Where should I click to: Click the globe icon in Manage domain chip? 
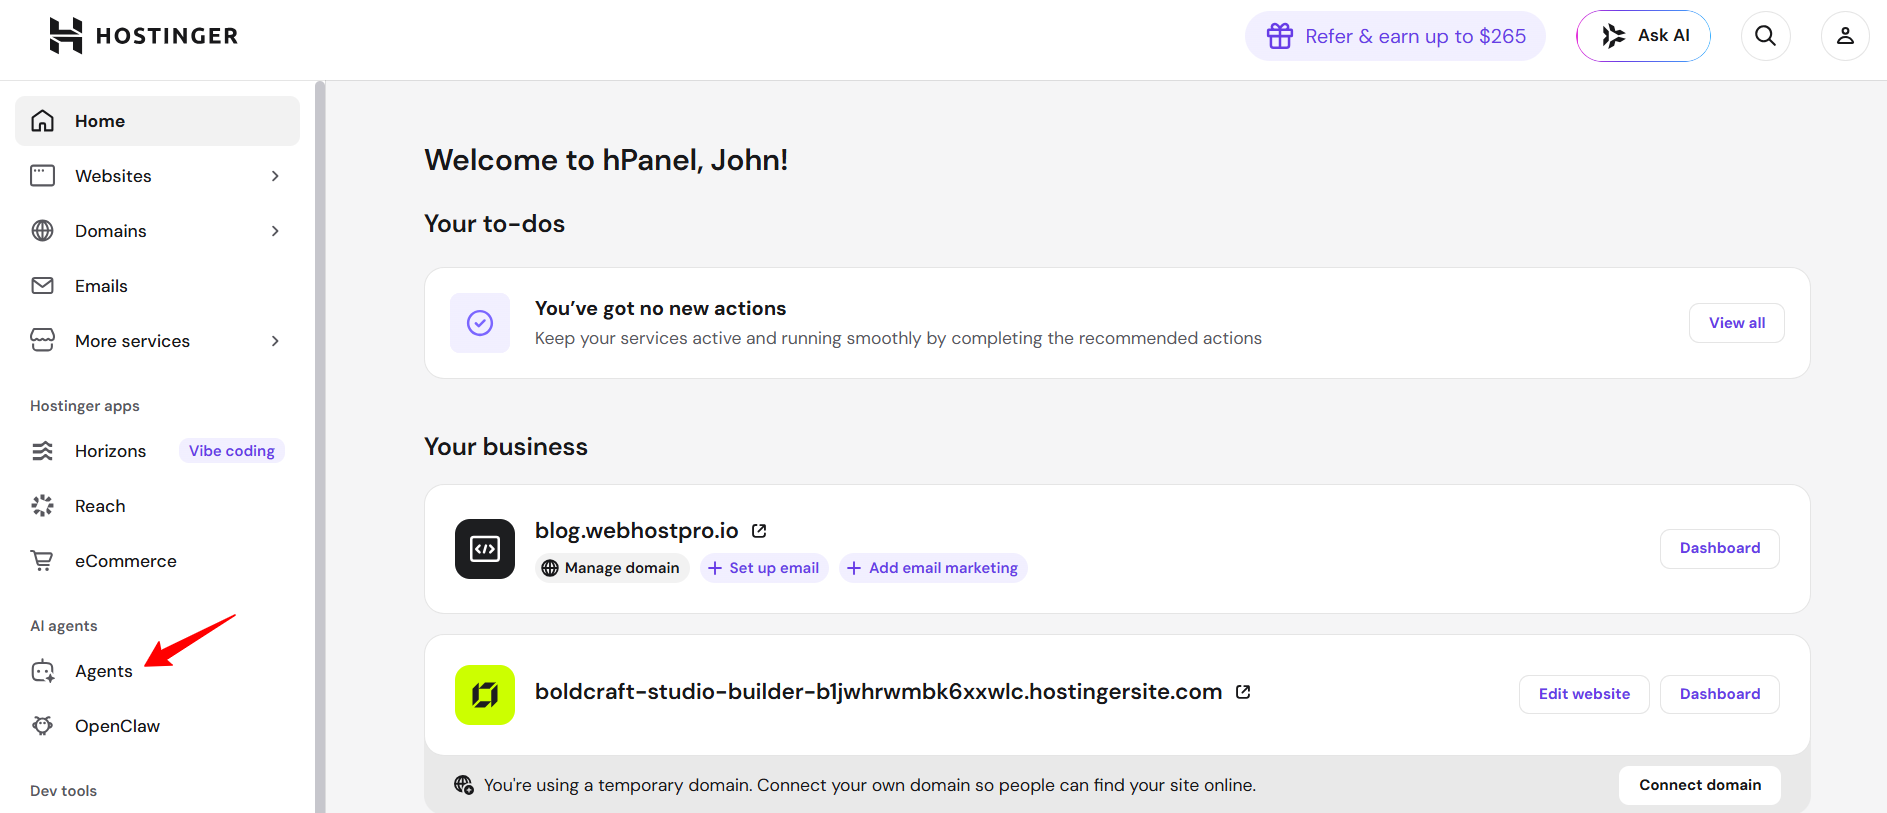[x=550, y=568]
